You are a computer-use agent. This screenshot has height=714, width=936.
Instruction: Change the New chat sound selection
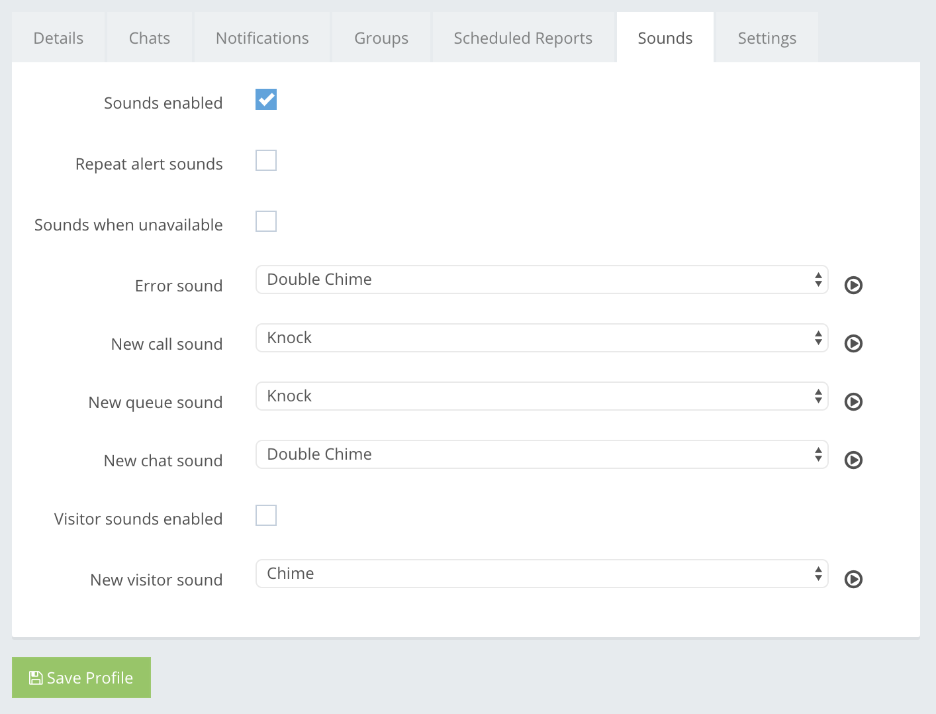click(541, 454)
